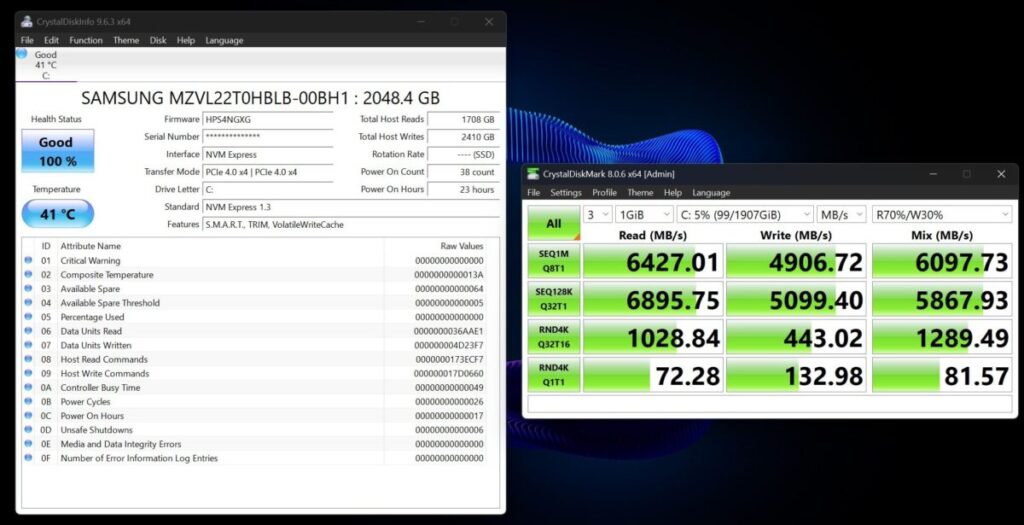Open the test count dropdown showing 3

point(597,214)
